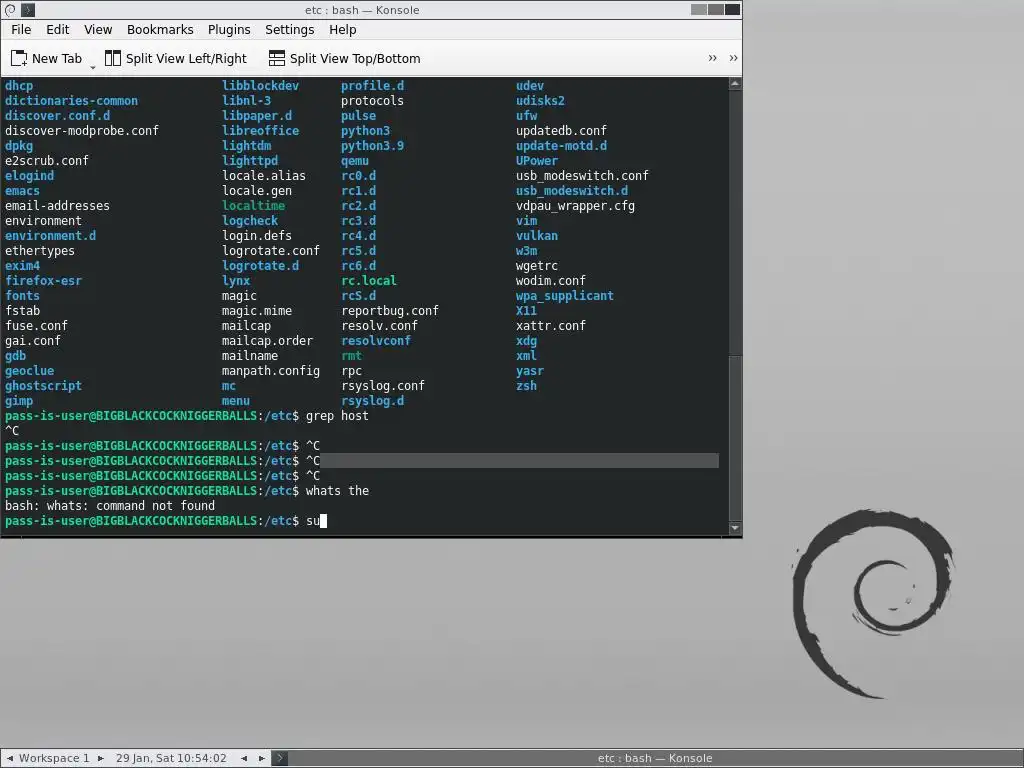Open the View menu
This screenshot has width=1024, height=768.
(98, 29)
